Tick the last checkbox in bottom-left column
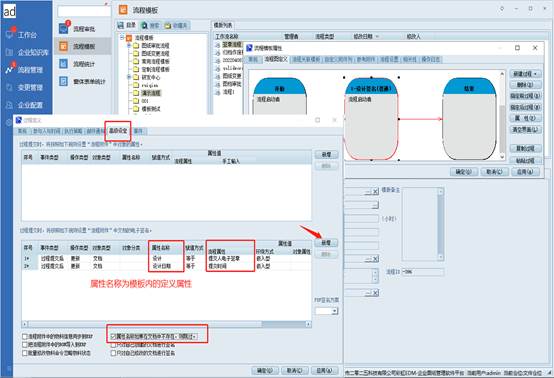This screenshot has width=554, height=378. pyautogui.click(x=25, y=353)
